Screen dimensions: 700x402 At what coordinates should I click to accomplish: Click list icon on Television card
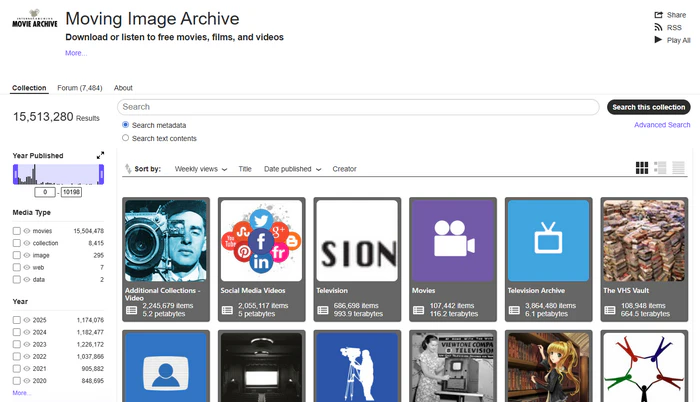click(x=323, y=310)
